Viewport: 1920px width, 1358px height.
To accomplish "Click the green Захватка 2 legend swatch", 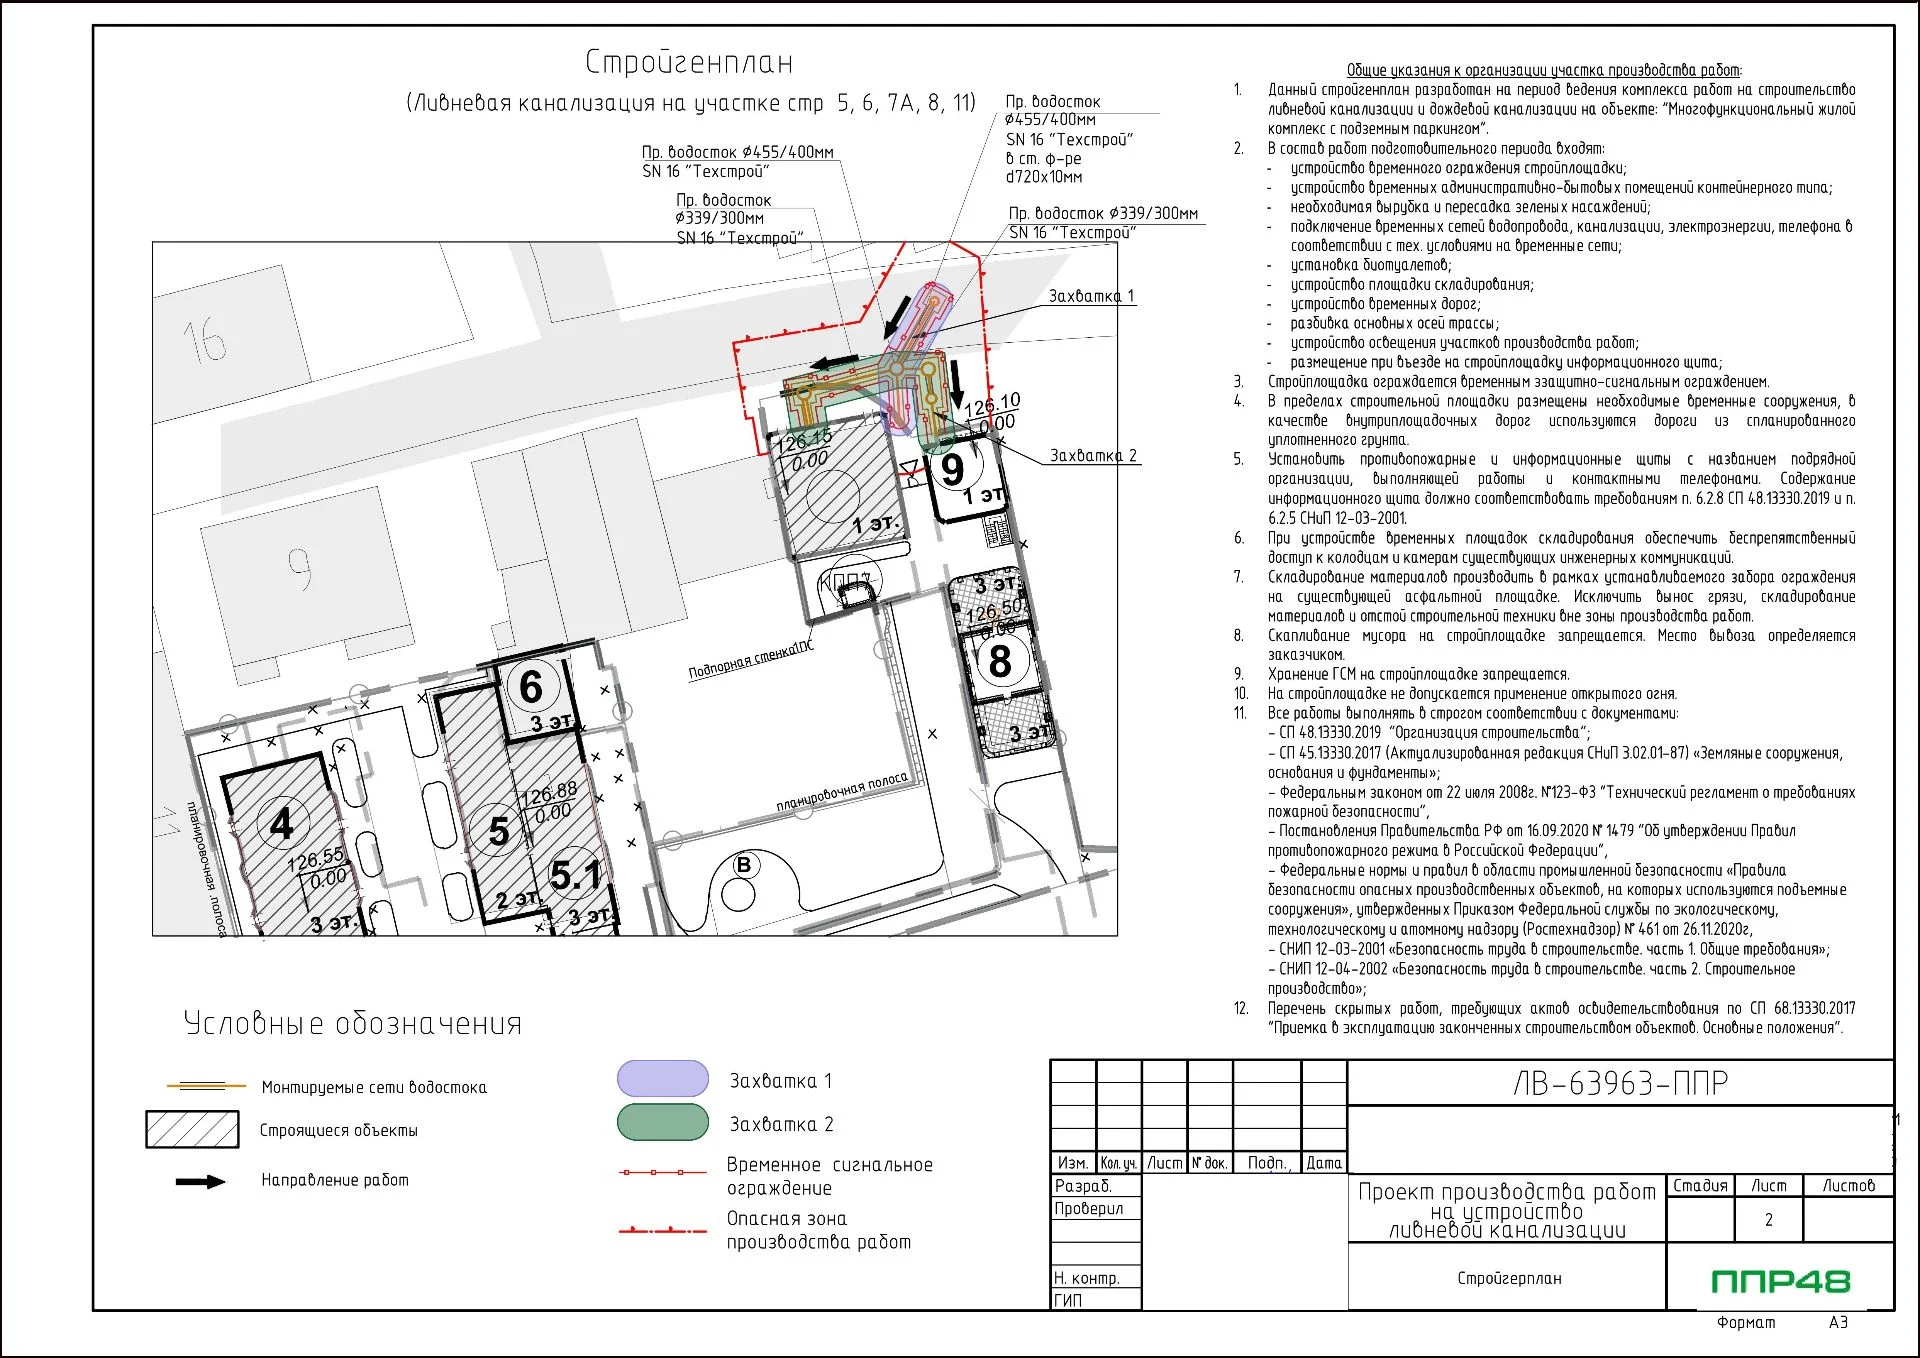I will 662,1122.
